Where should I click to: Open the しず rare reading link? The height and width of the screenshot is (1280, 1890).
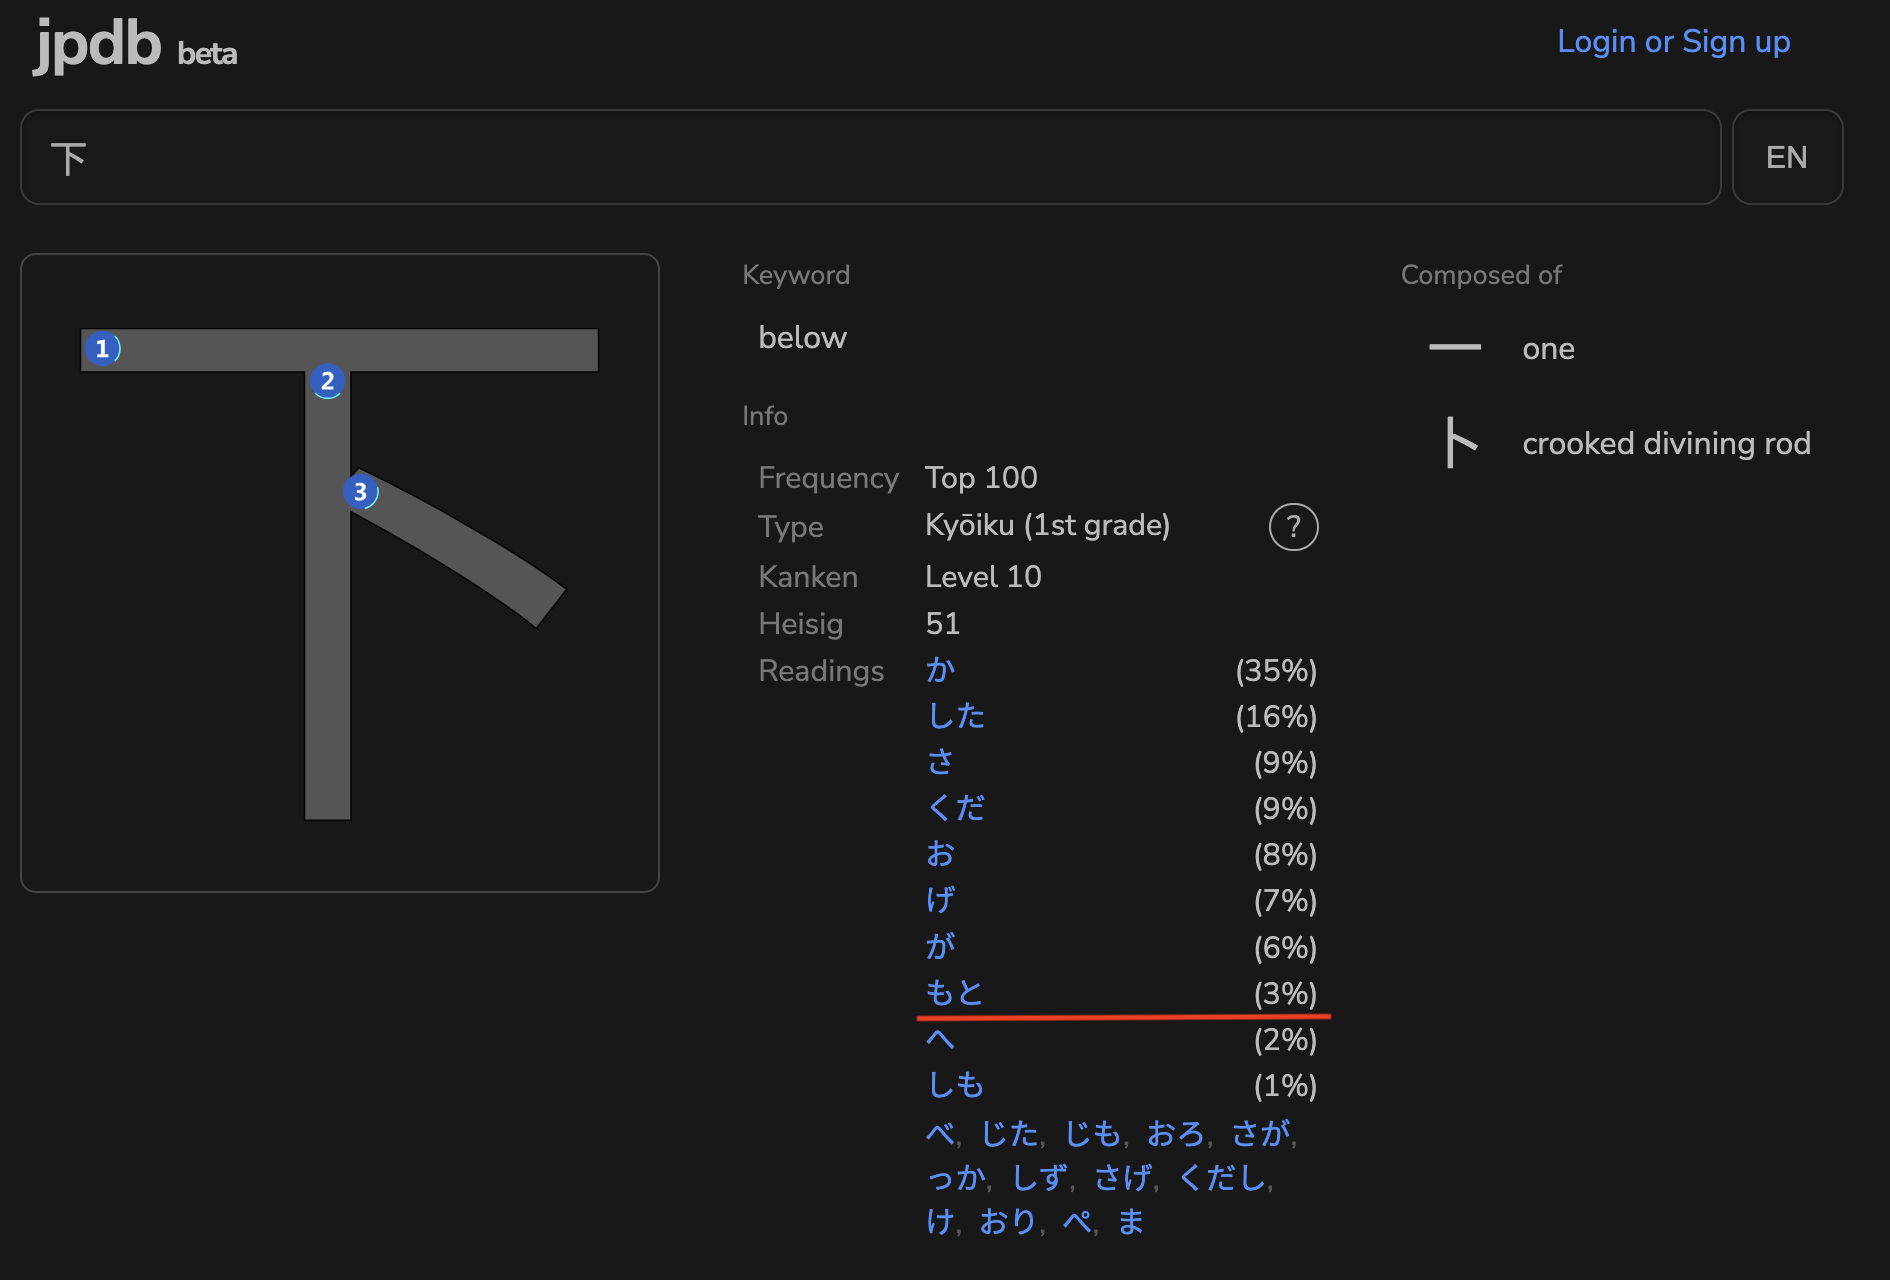[x=1039, y=1178]
